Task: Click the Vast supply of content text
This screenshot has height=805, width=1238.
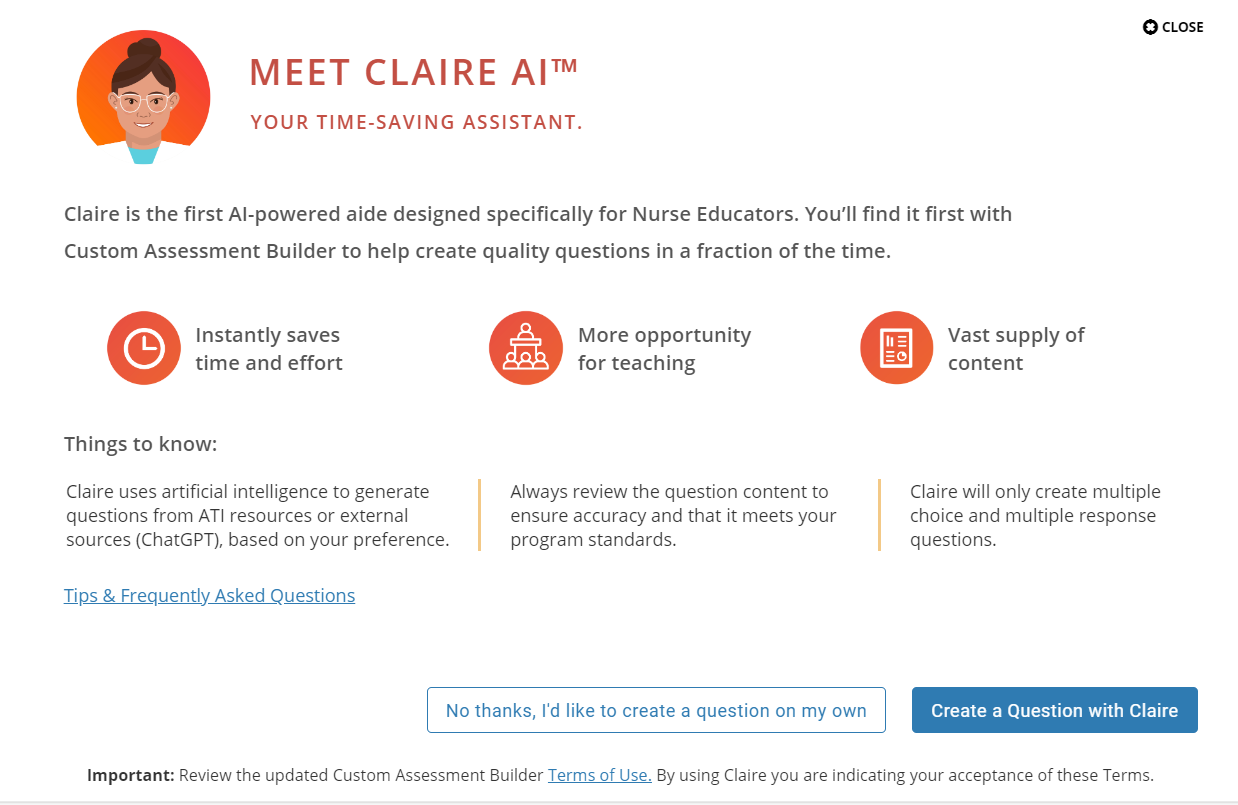Action: coord(1016,348)
